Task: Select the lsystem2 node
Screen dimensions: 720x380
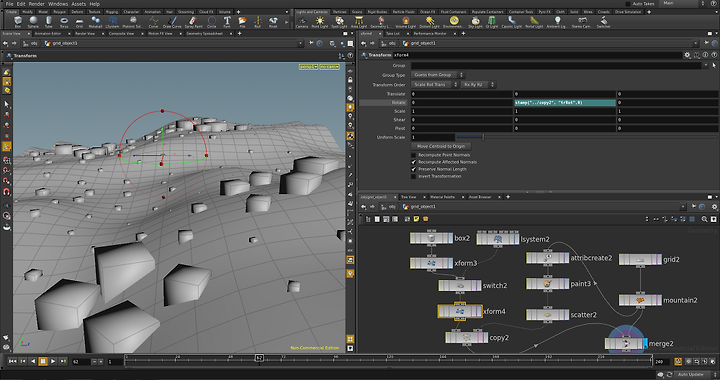Action: pos(498,239)
